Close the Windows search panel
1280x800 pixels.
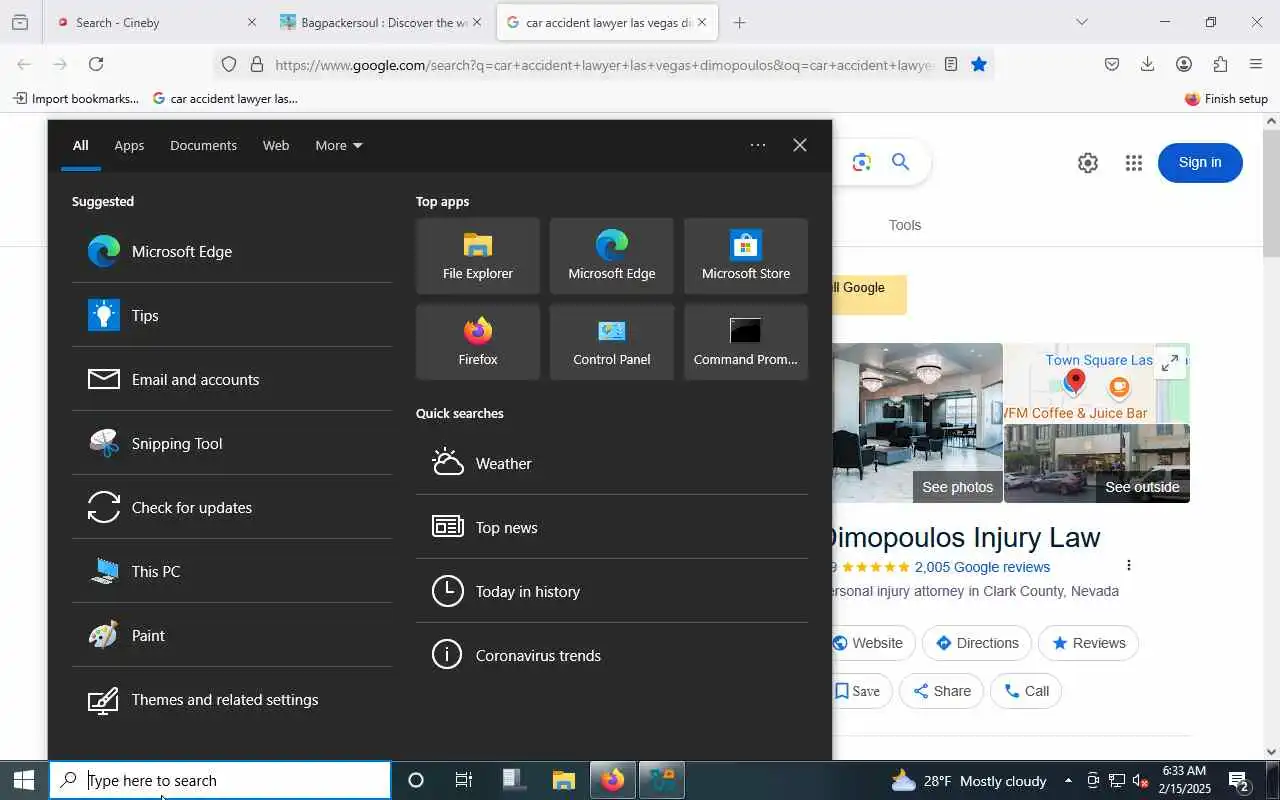point(800,145)
